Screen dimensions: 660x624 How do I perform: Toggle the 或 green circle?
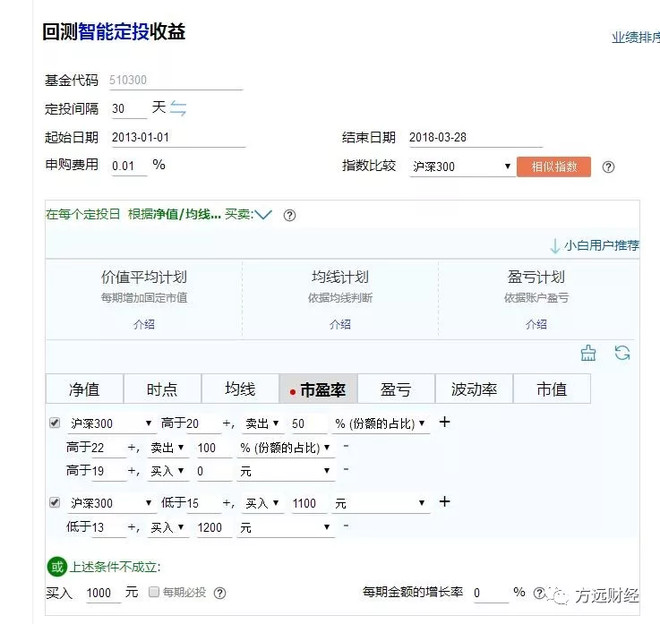(x=57, y=567)
